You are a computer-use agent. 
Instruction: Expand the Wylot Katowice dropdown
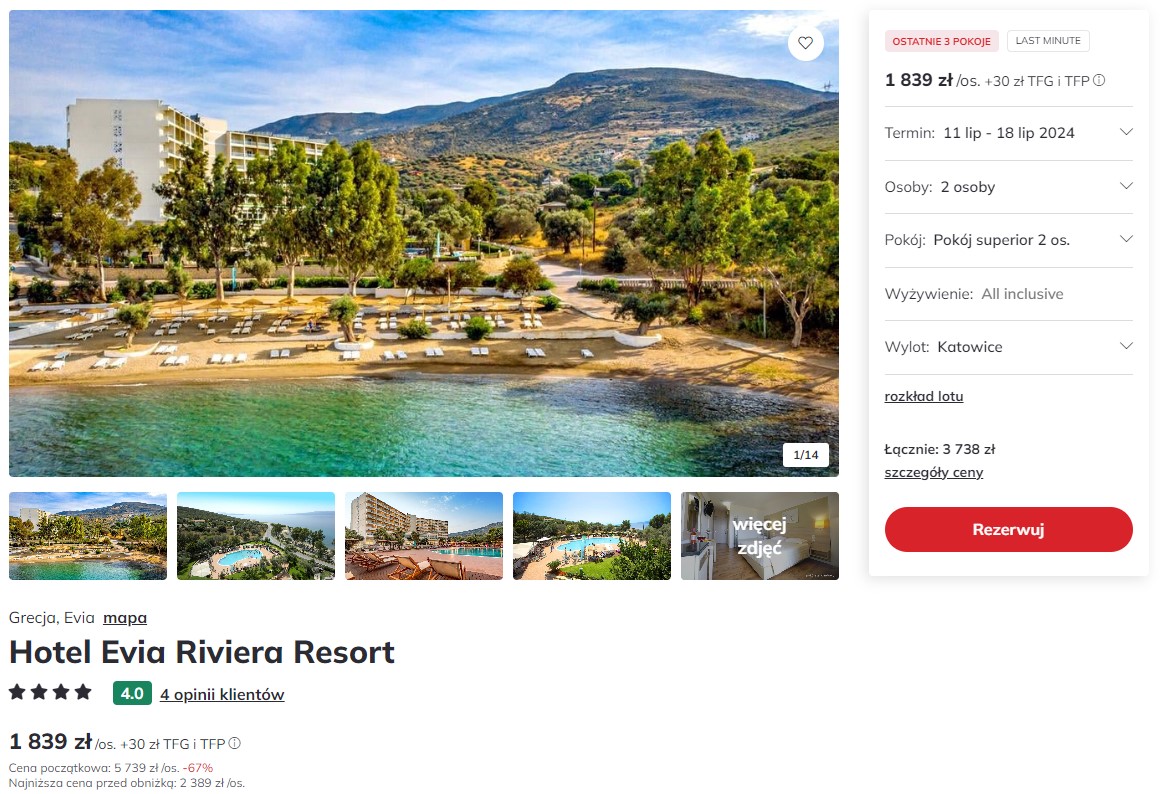1008,347
